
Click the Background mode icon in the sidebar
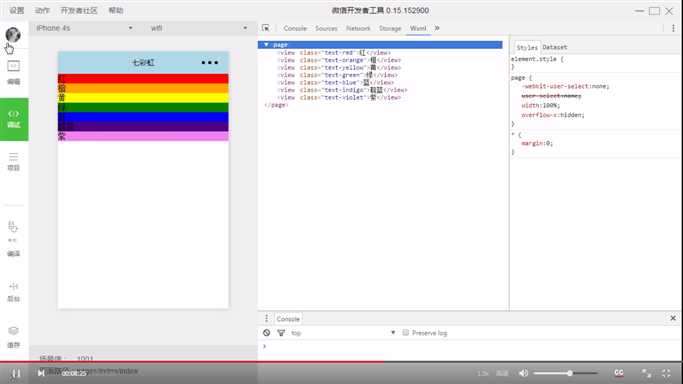click(14, 286)
